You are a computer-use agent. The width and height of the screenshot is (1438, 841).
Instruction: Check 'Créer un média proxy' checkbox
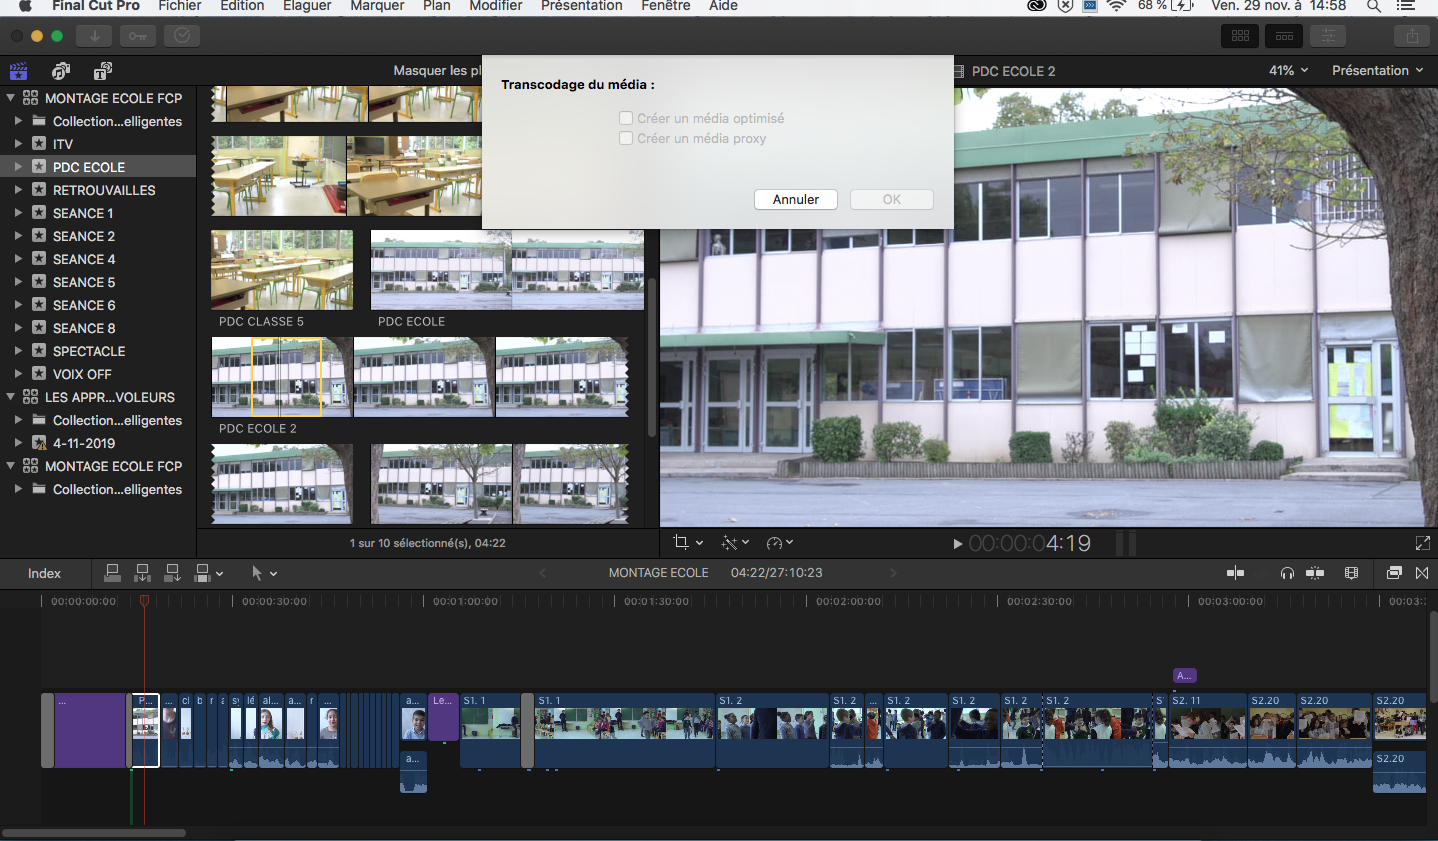pos(626,138)
